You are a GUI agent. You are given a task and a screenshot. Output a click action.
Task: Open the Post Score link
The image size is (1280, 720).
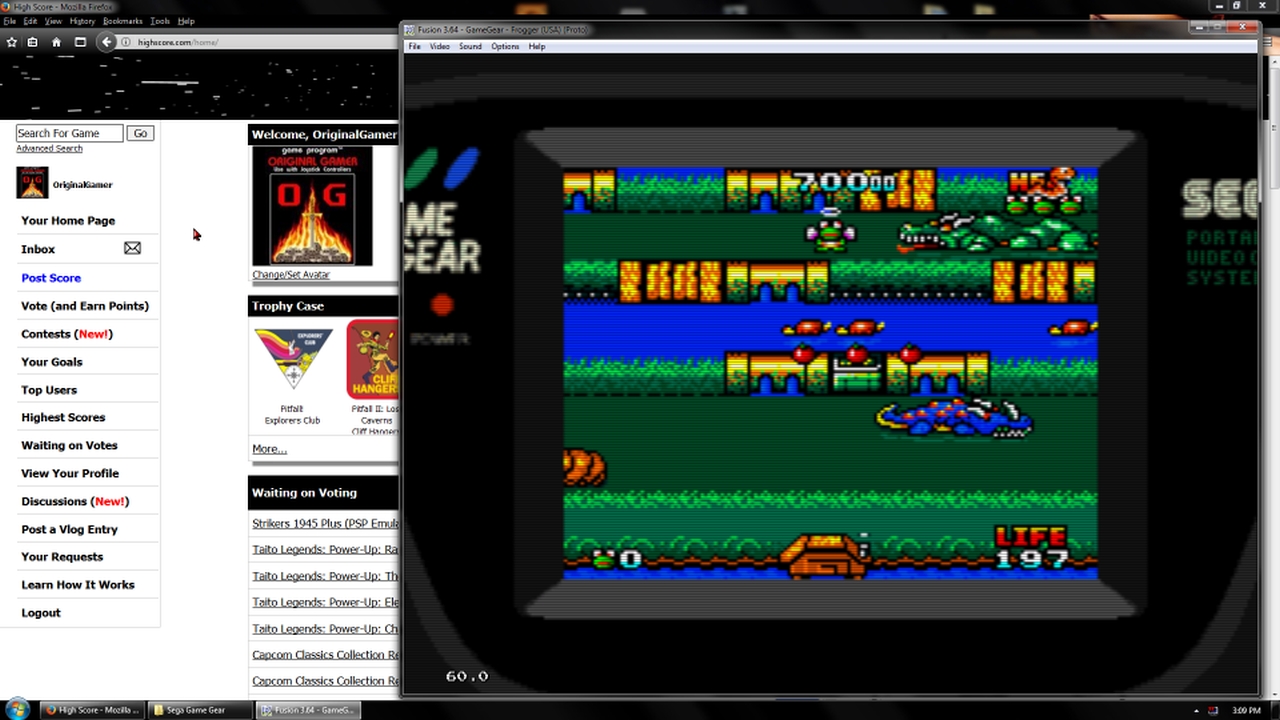51,278
